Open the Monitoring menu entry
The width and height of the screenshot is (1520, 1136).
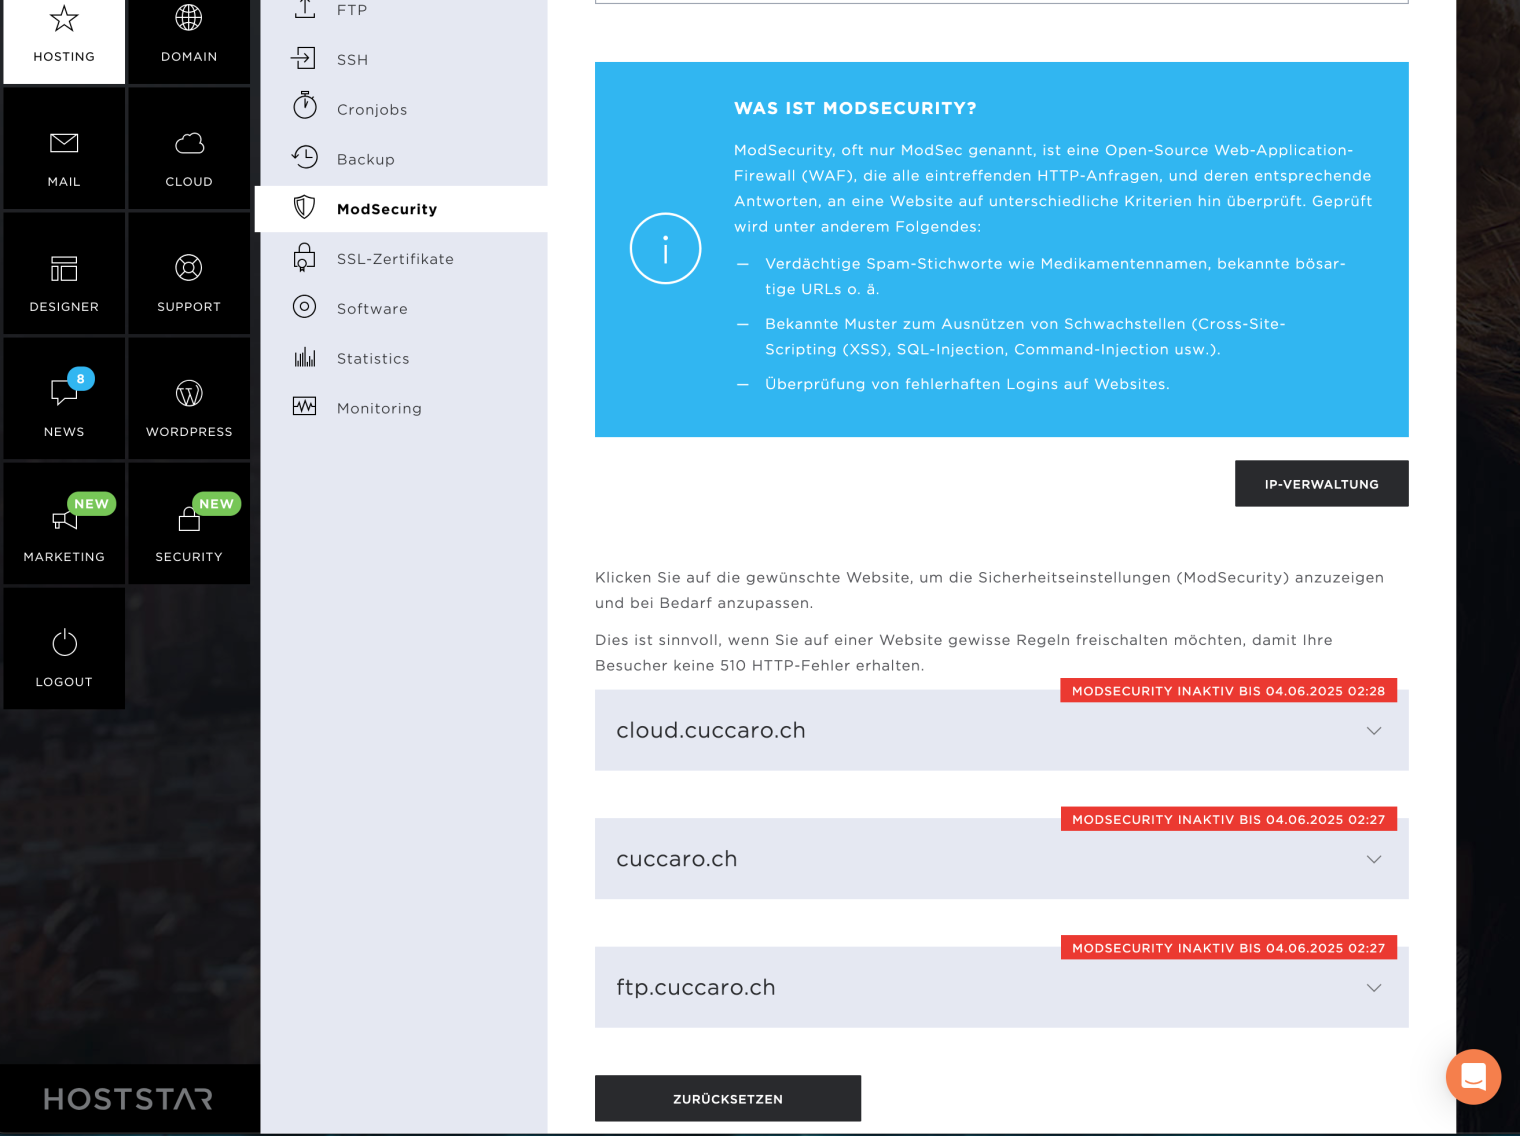(378, 409)
